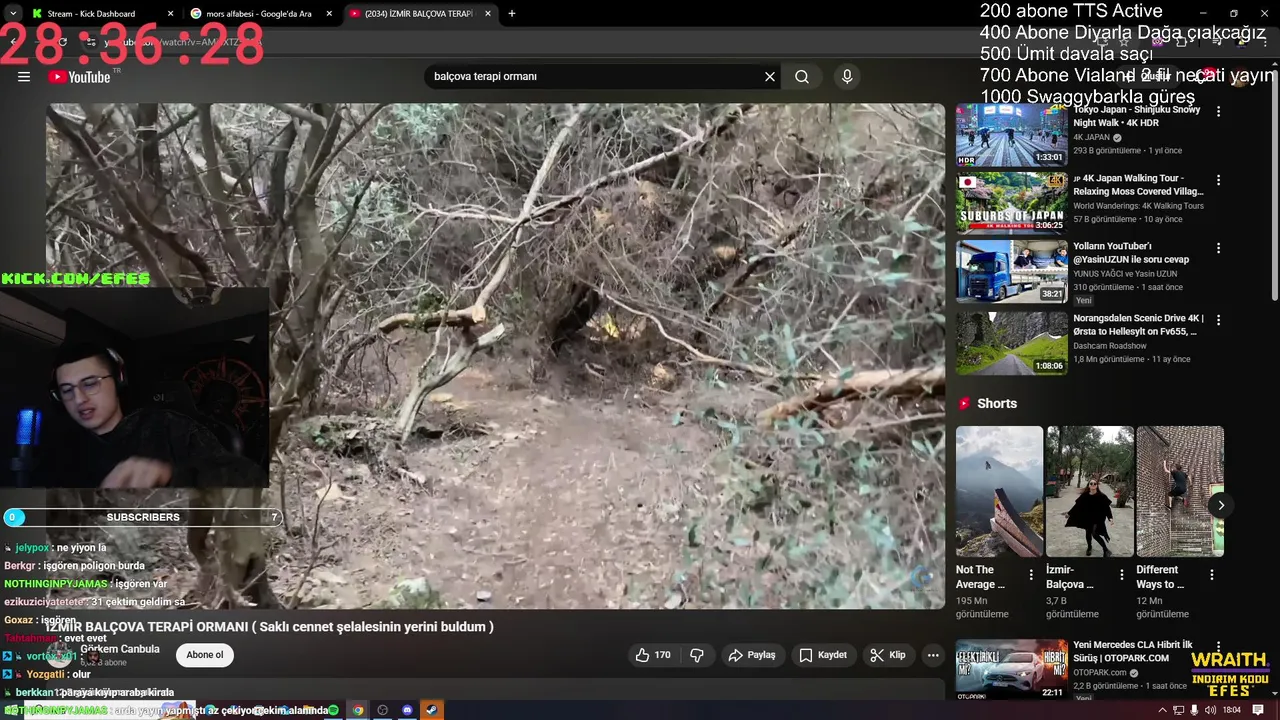Open Tokyo Japan Shinjuku Snowy Night Walk thumbnail
The height and width of the screenshot is (720, 1280).
1011,134
